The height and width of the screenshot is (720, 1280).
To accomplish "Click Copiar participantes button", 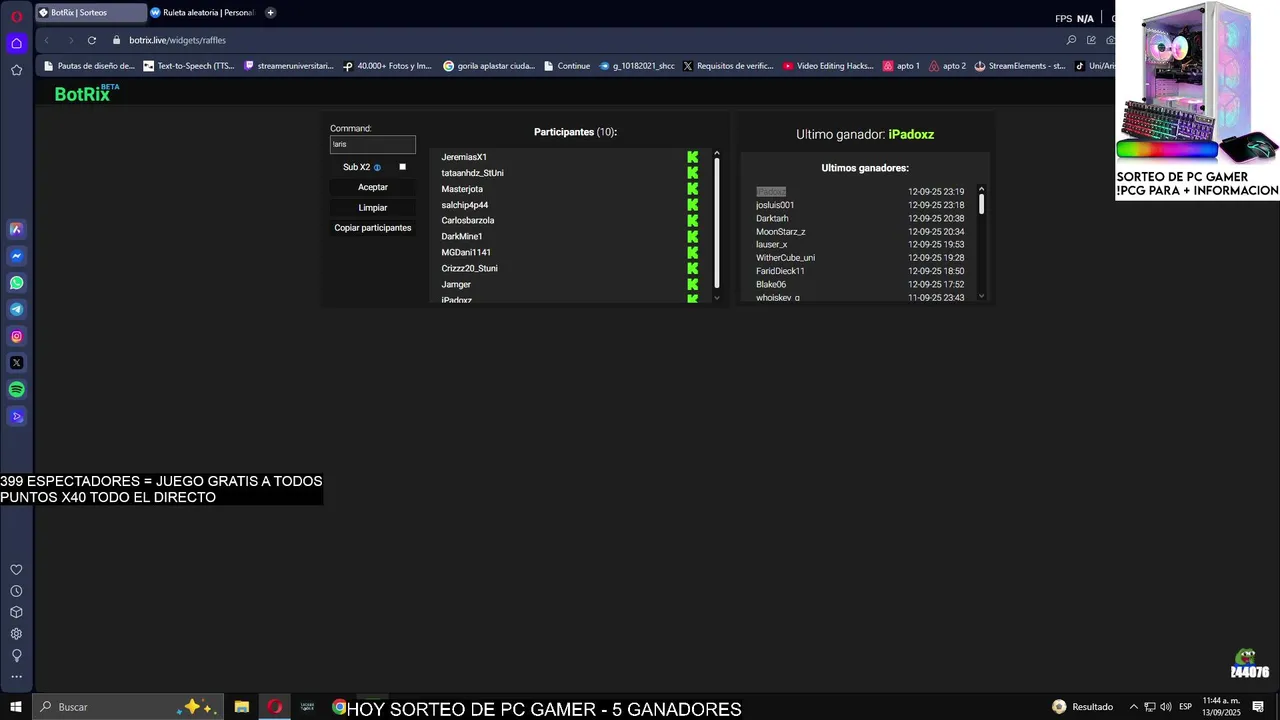I will click(x=372, y=228).
